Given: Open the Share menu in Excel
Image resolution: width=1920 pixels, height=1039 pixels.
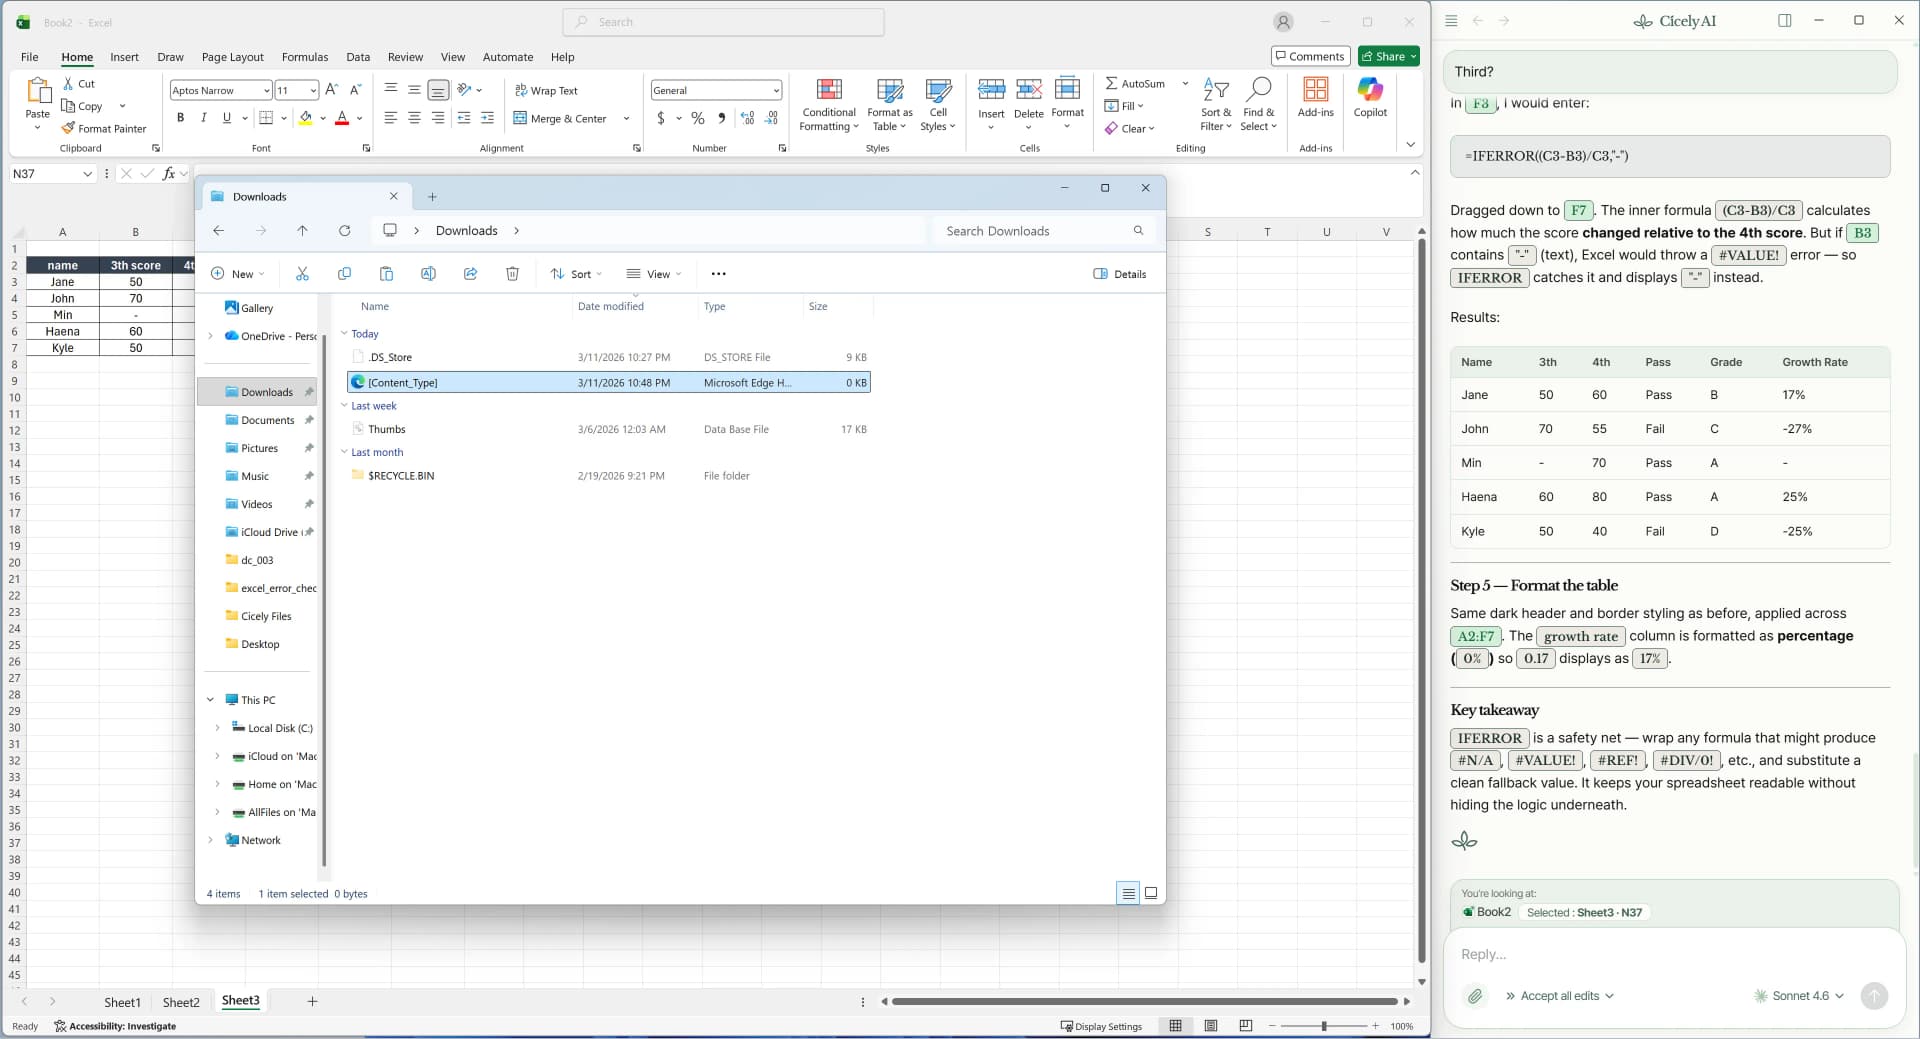Looking at the screenshot, I should pos(1387,56).
